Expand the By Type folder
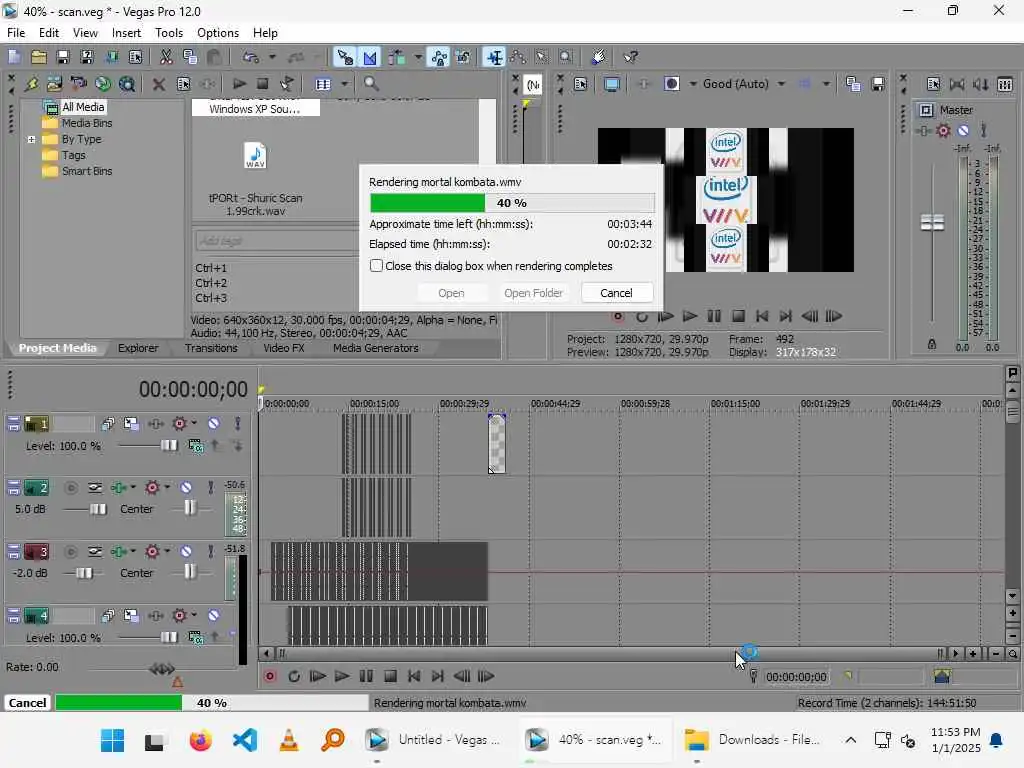 [x=31, y=139]
